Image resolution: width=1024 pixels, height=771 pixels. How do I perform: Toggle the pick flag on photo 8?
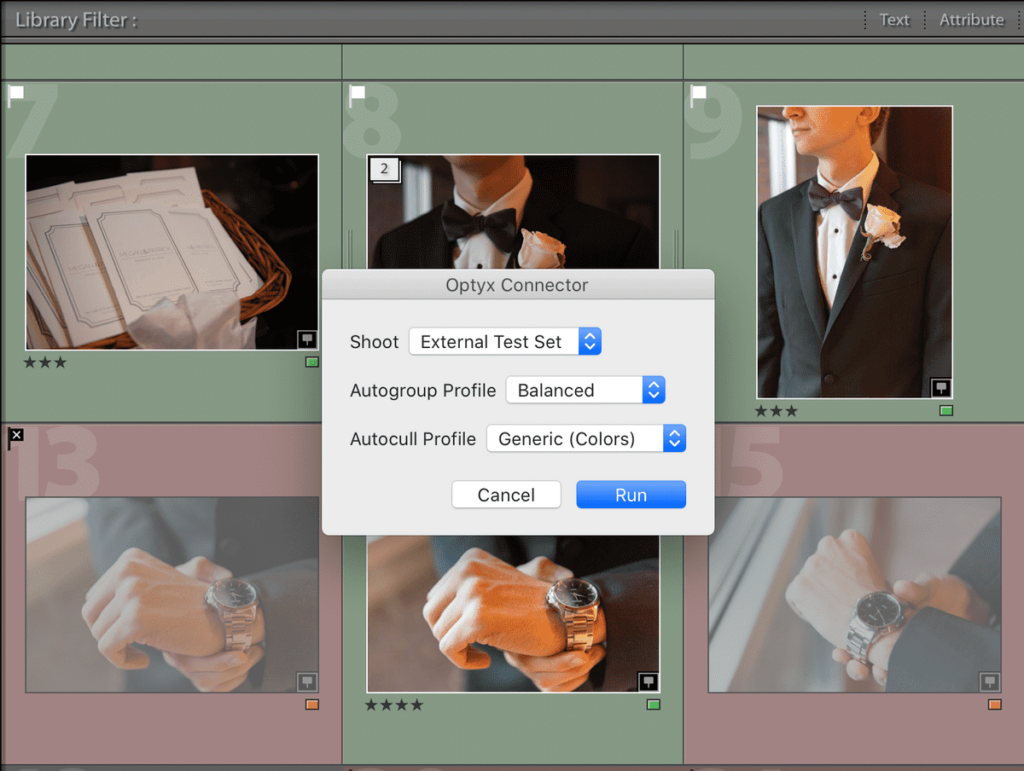click(355, 94)
